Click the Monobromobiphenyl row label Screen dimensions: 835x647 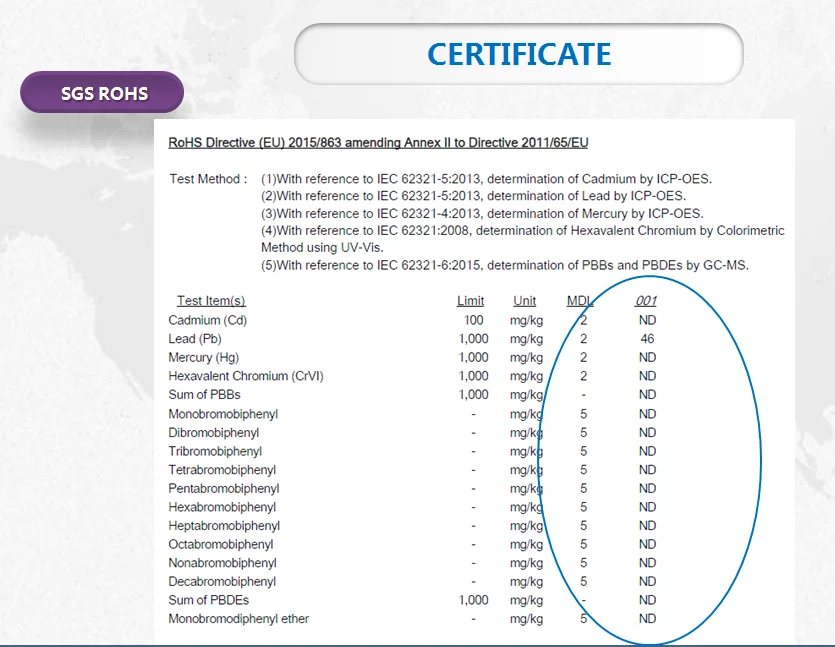click(x=223, y=414)
